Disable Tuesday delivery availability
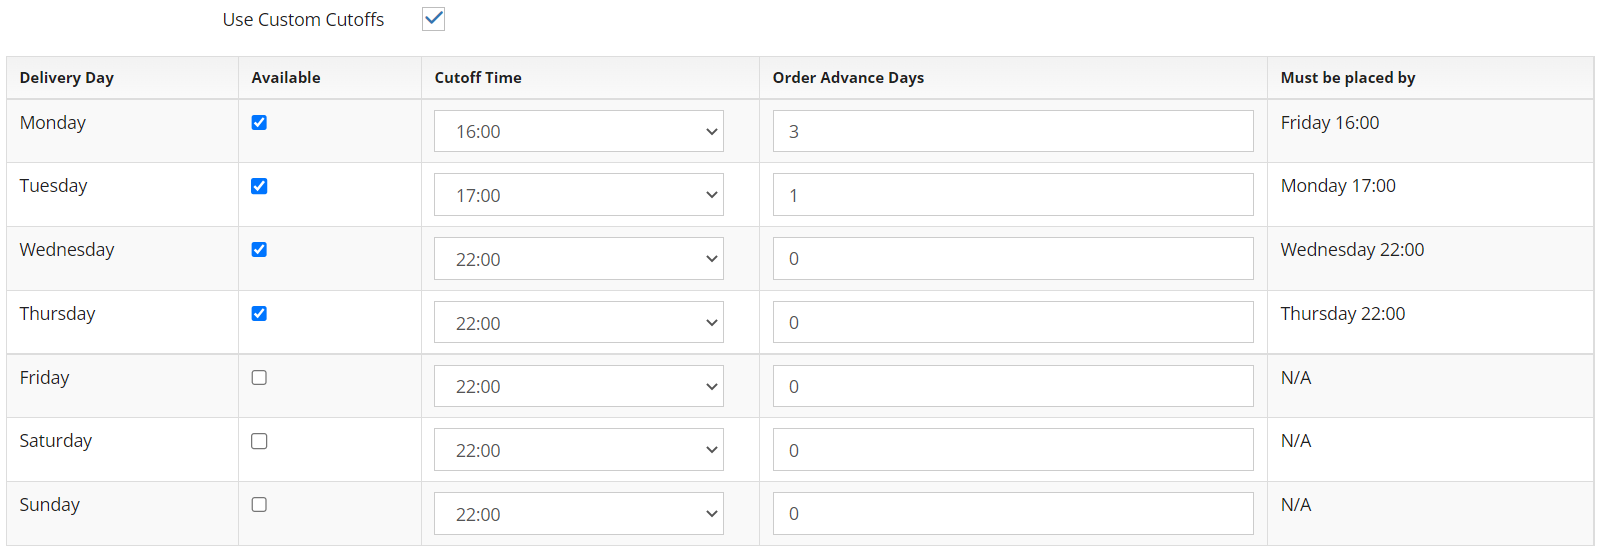The height and width of the screenshot is (553, 1600). point(259,186)
